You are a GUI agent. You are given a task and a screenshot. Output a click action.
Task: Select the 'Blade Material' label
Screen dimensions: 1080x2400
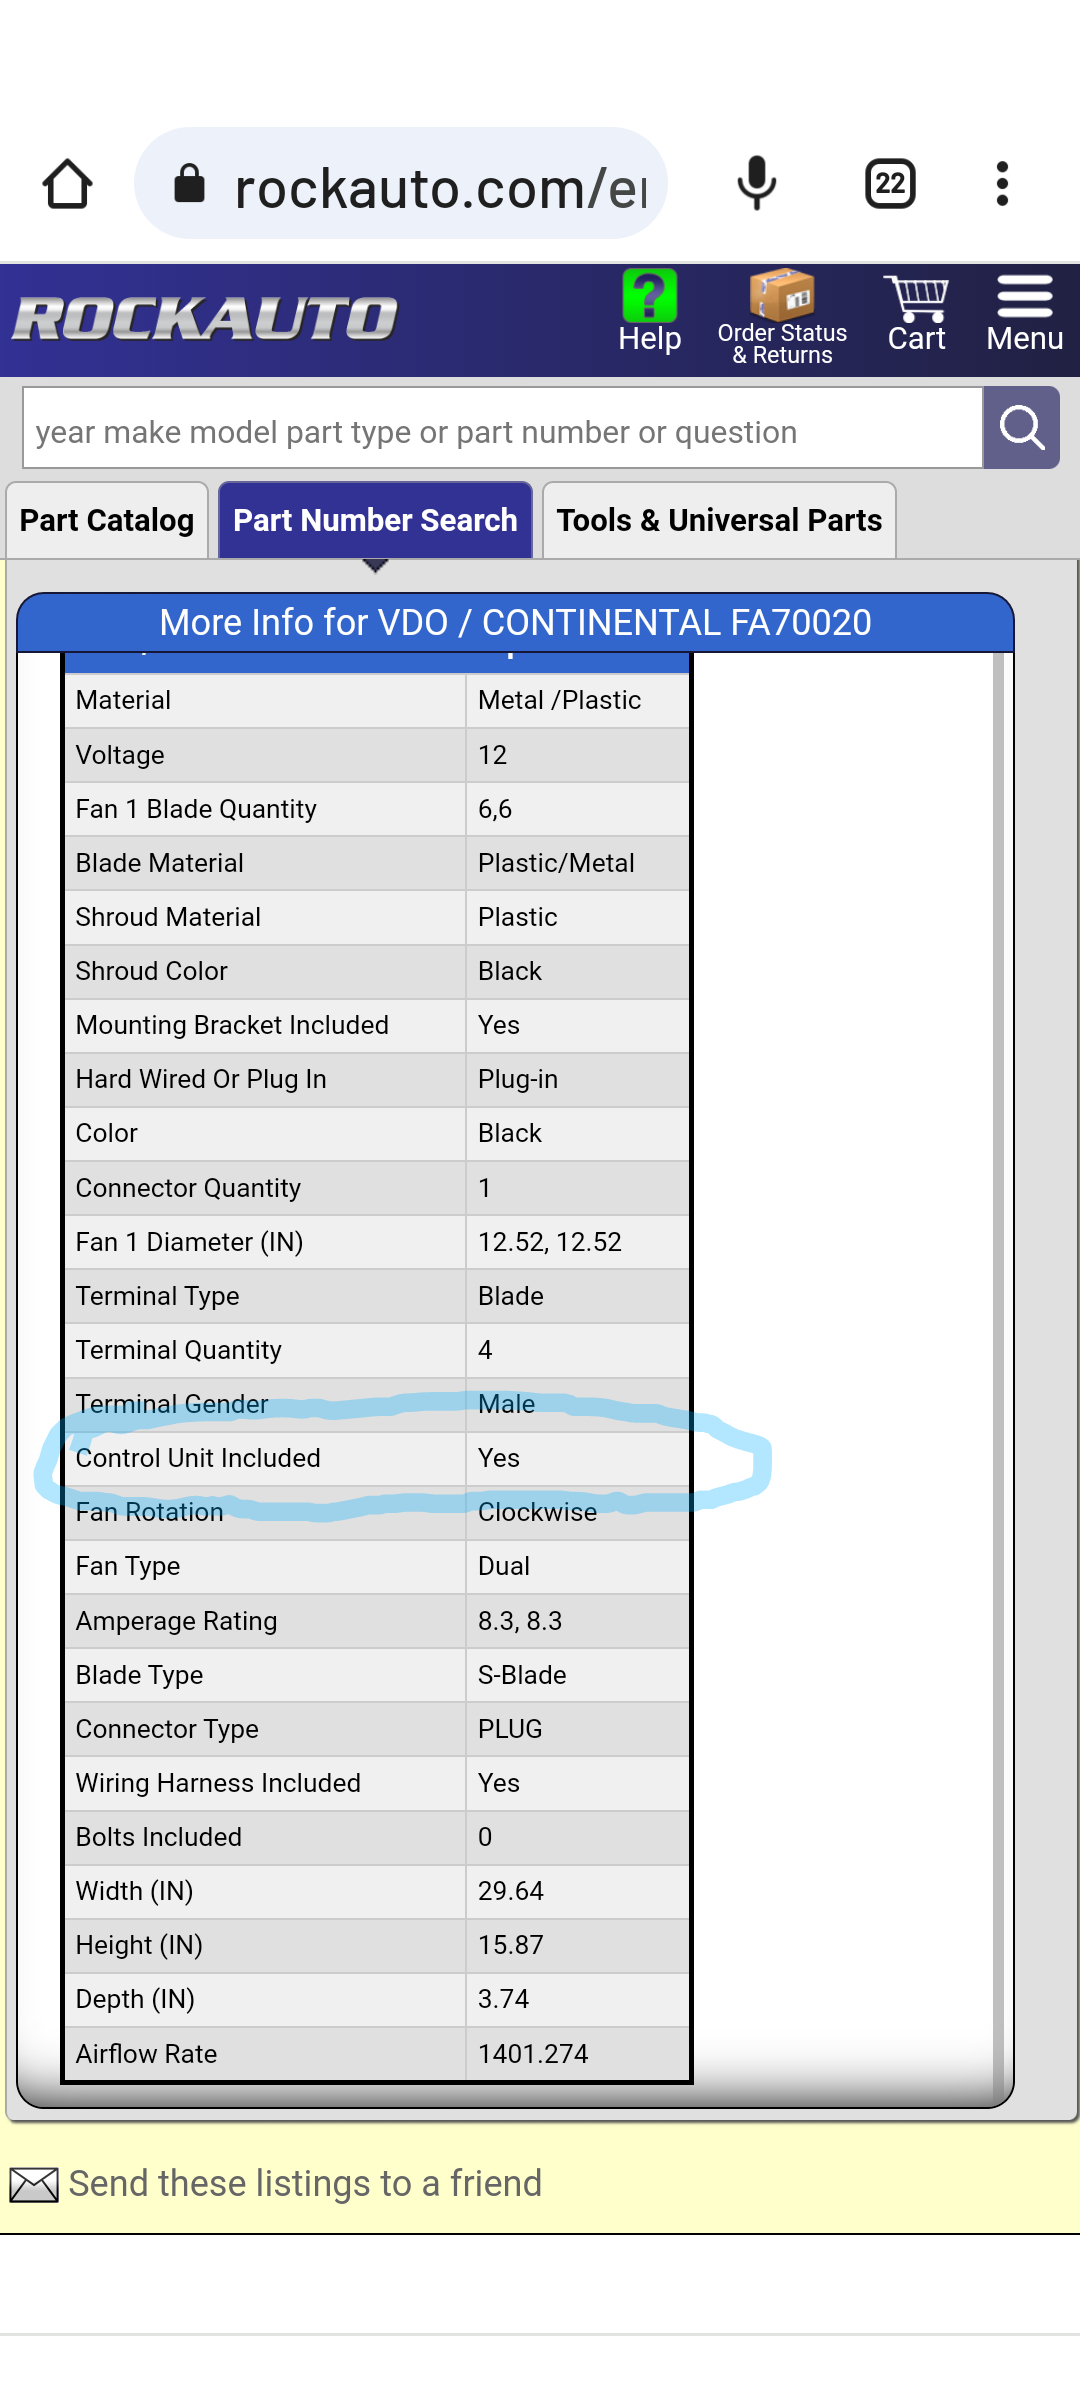click(x=160, y=863)
